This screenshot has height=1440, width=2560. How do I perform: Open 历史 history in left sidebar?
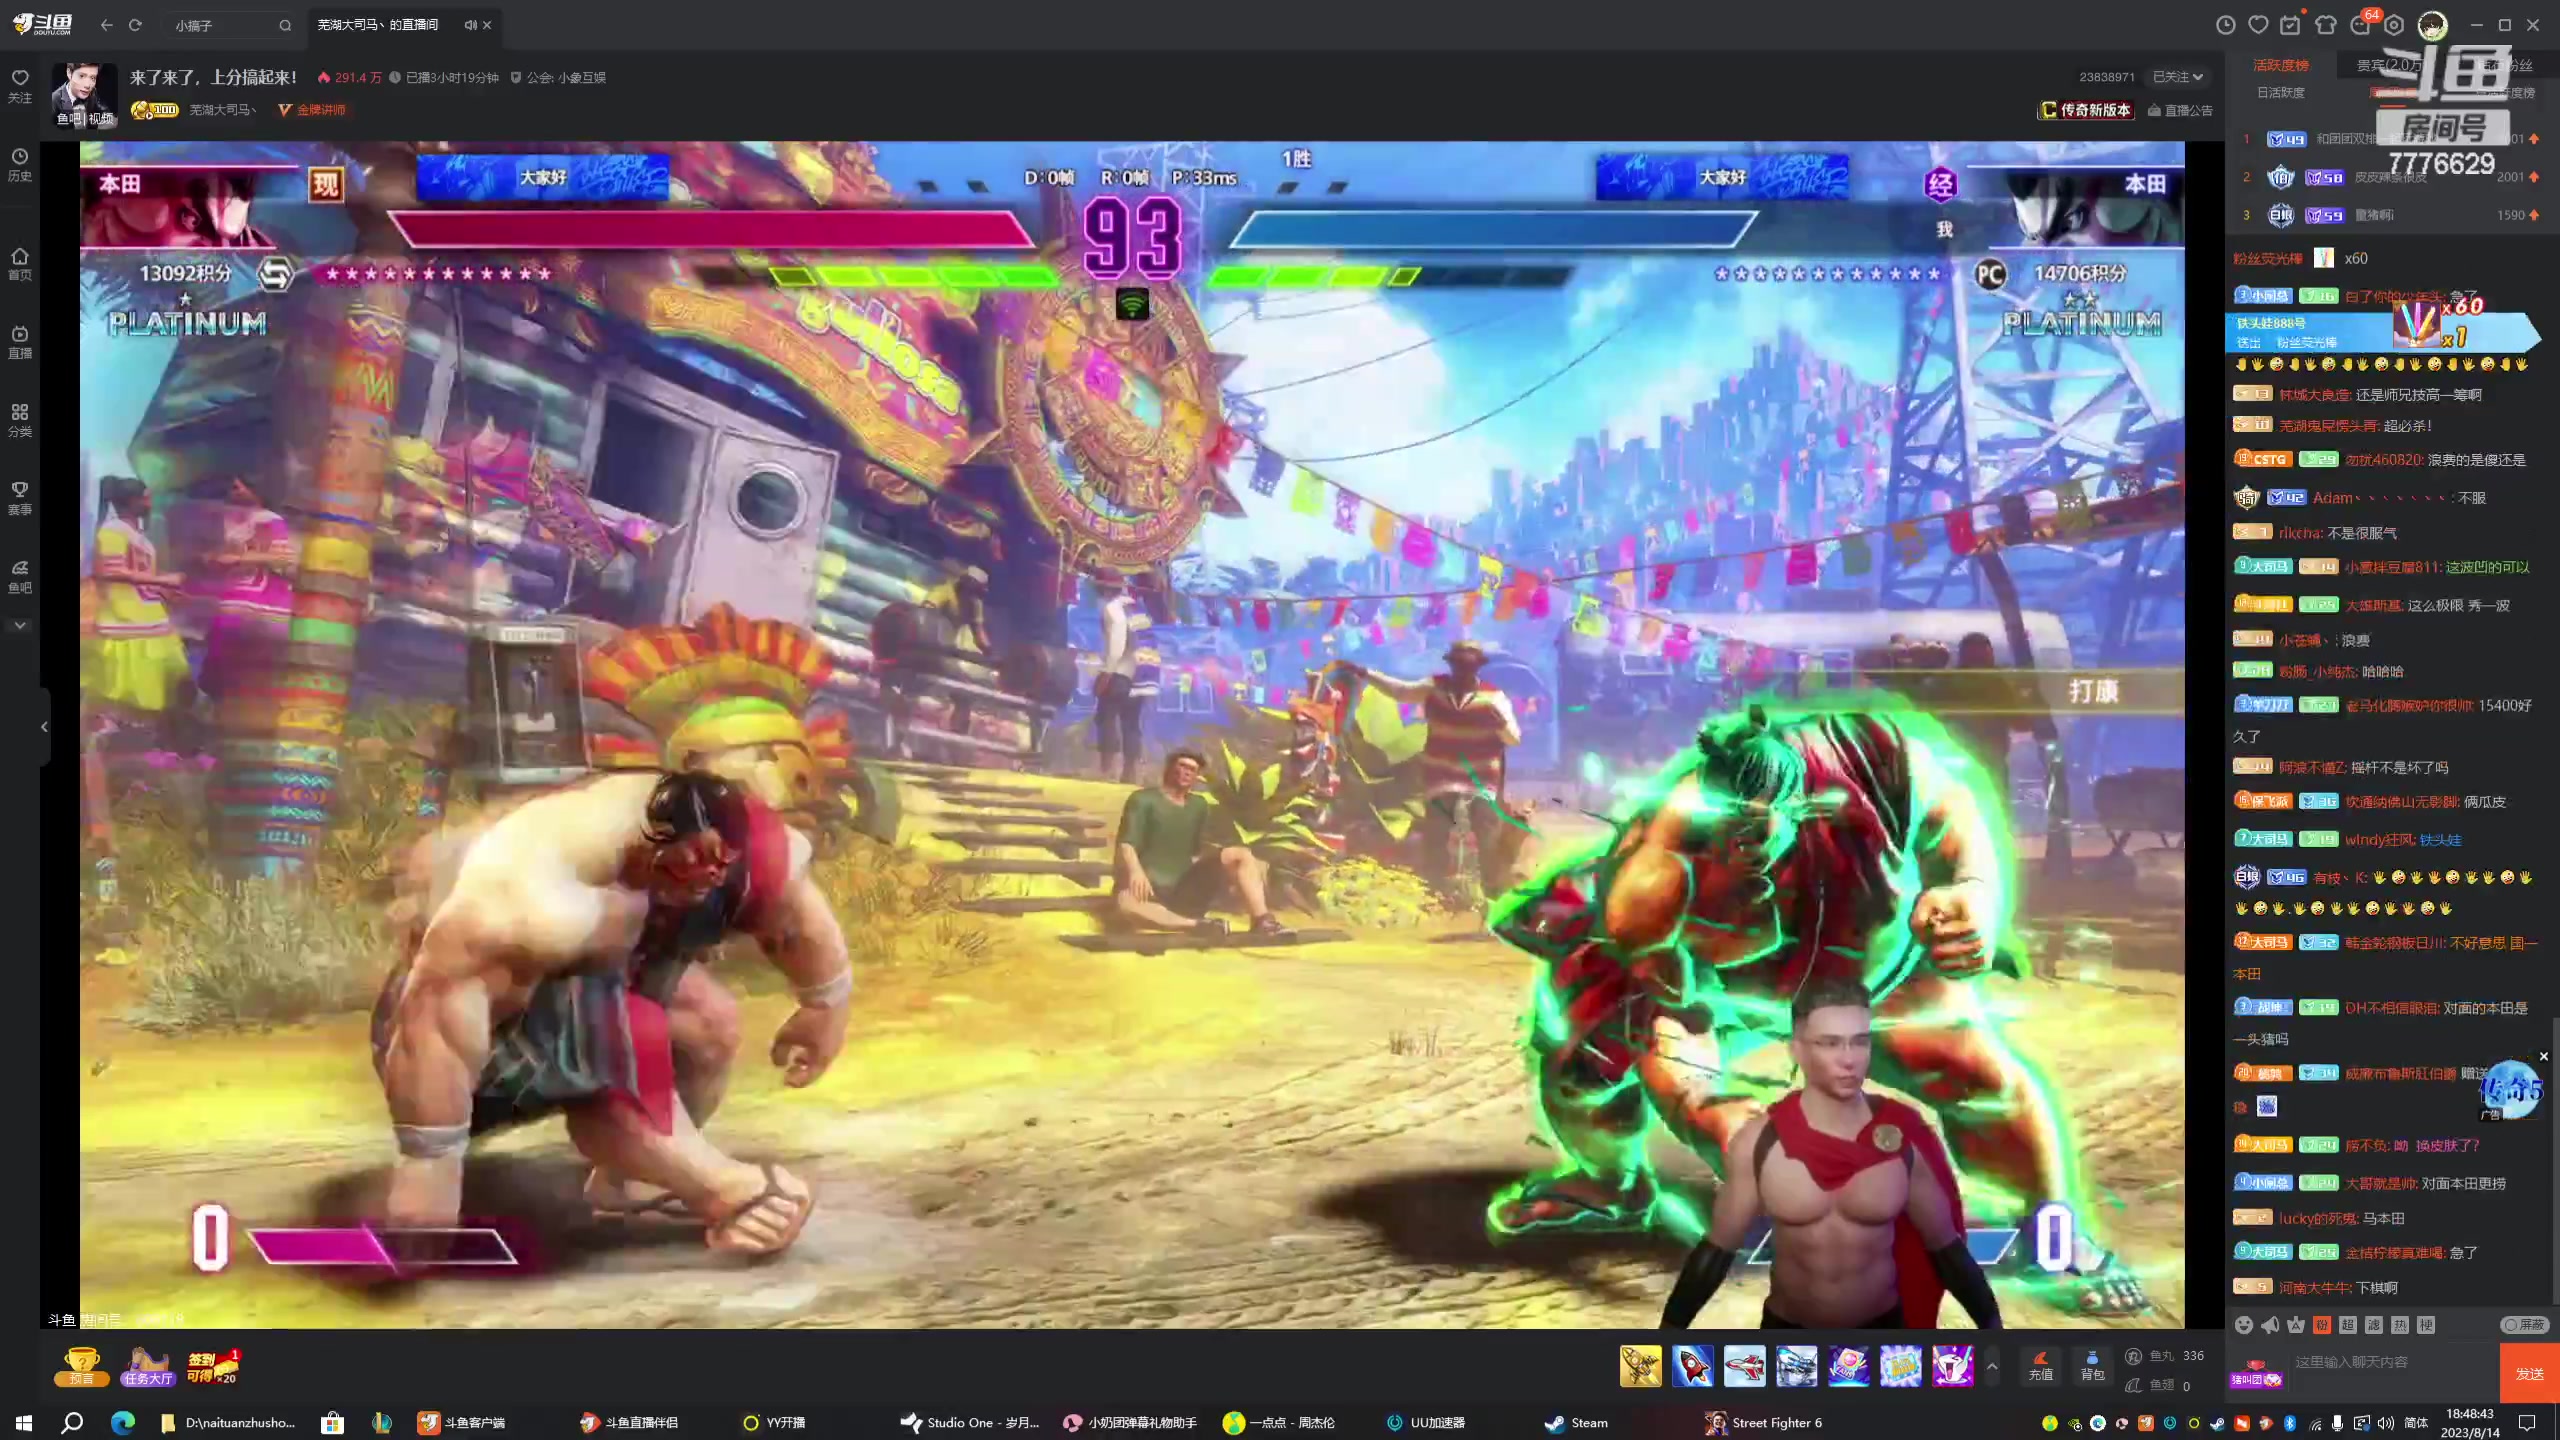pyautogui.click(x=20, y=164)
